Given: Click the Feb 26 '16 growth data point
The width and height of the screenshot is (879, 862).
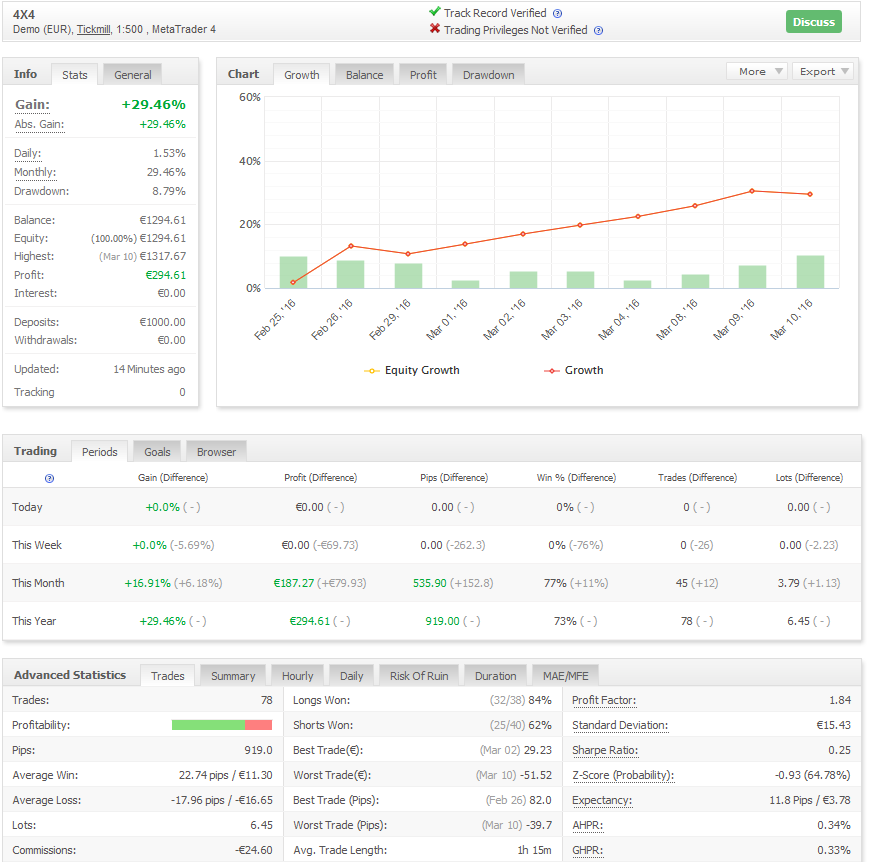Looking at the screenshot, I should [351, 246].
